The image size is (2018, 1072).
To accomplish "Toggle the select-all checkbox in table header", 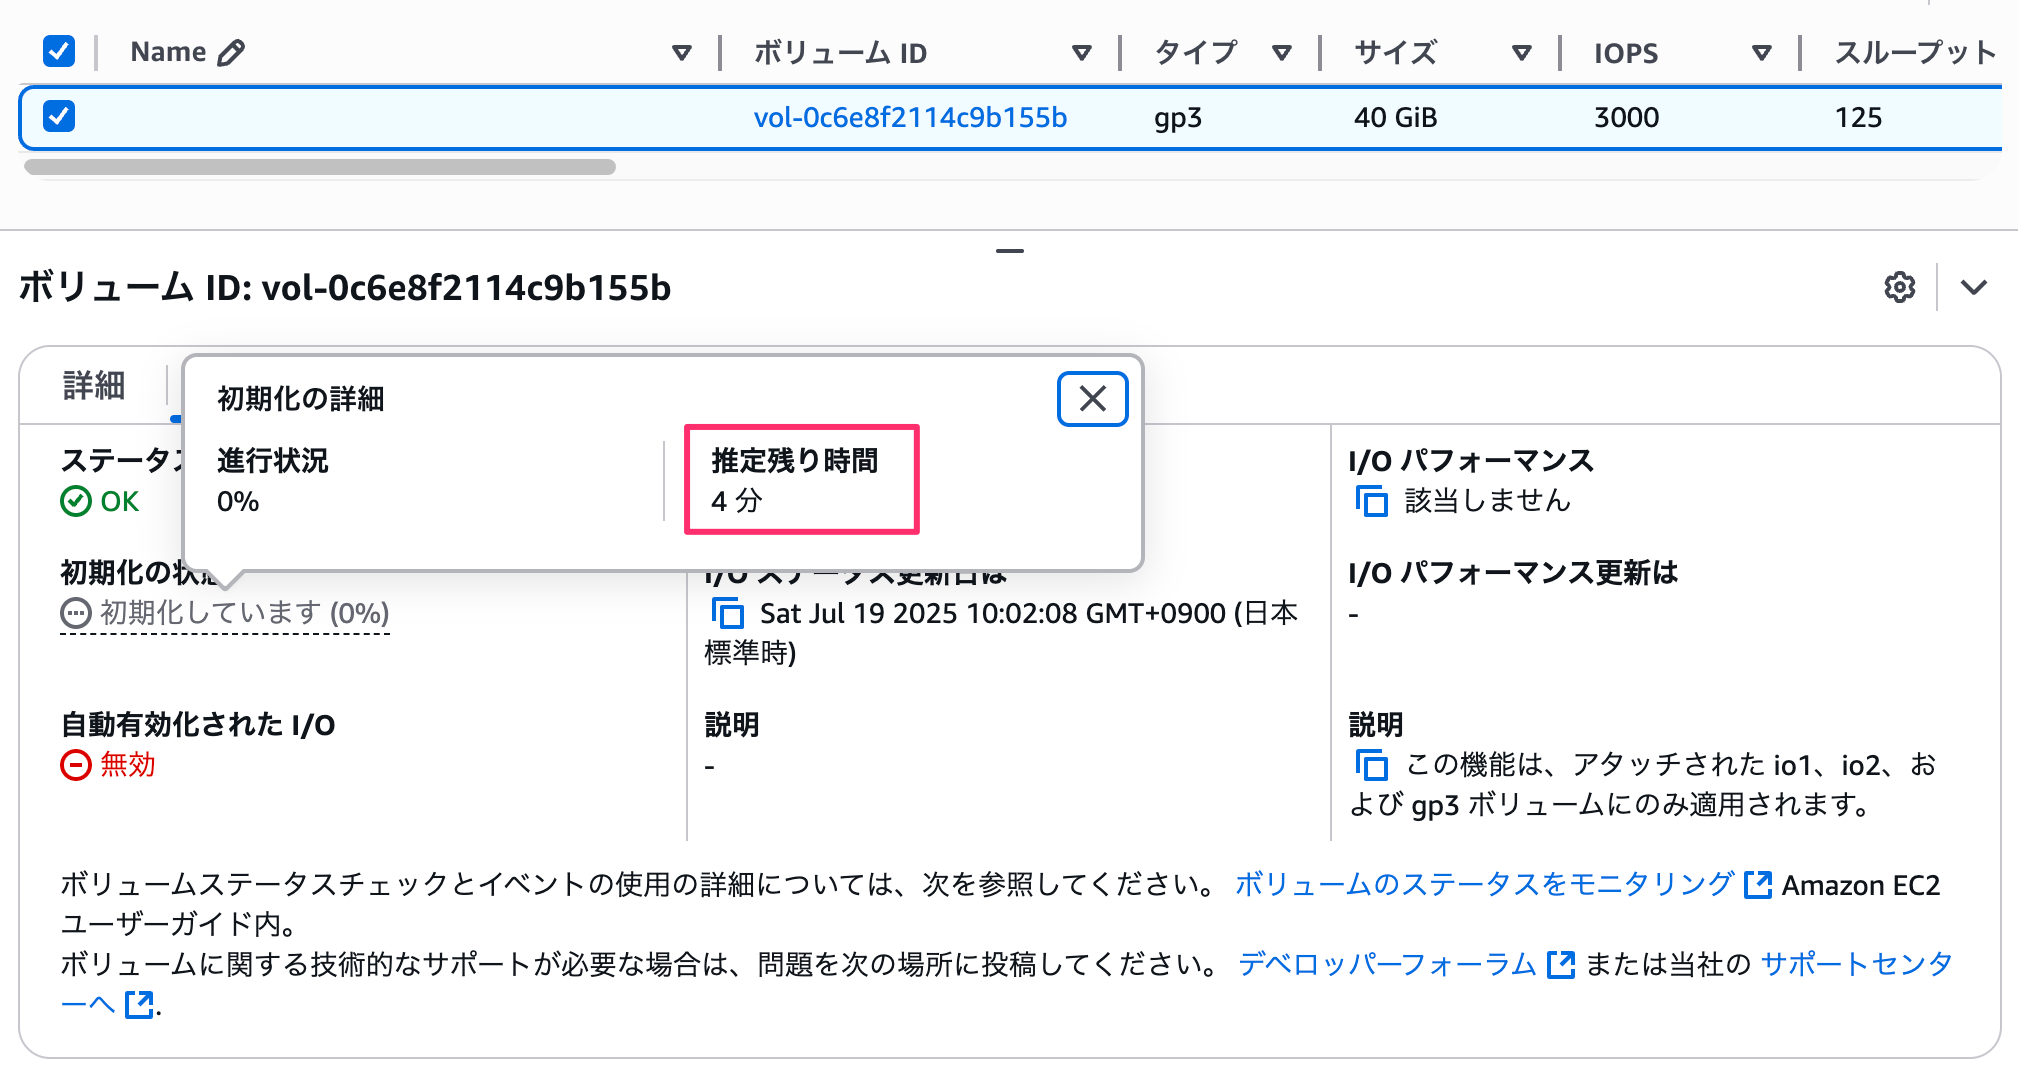I will 59,51.
